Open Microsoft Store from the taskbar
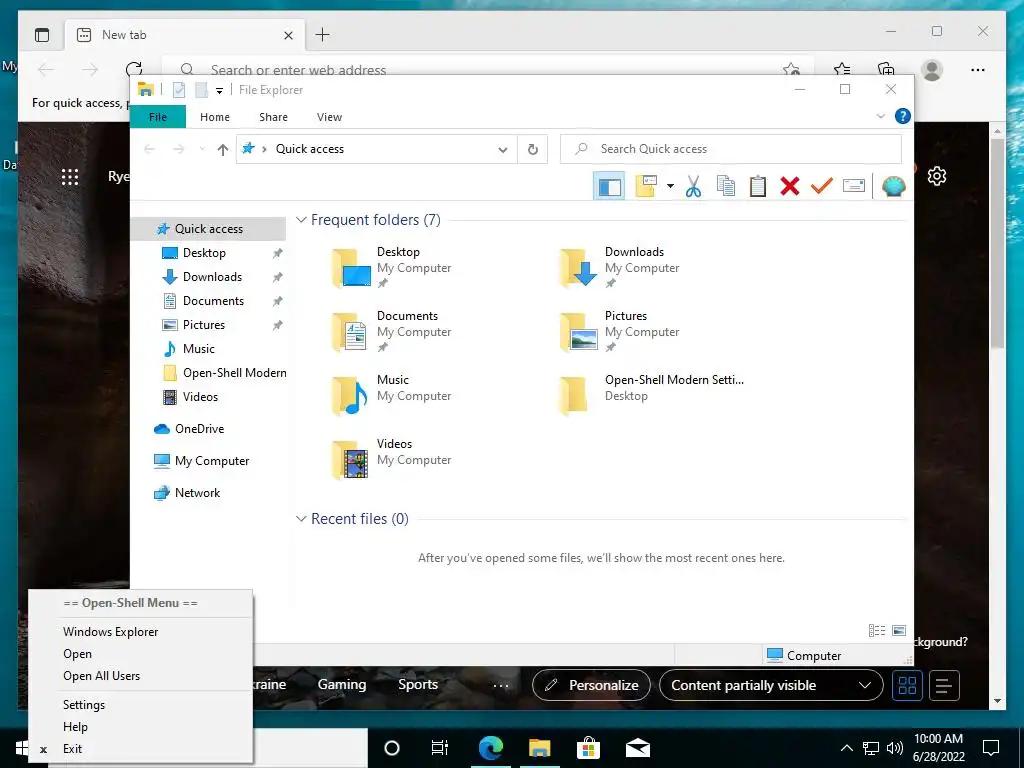 pyautogui.click(x=588, y=748)
